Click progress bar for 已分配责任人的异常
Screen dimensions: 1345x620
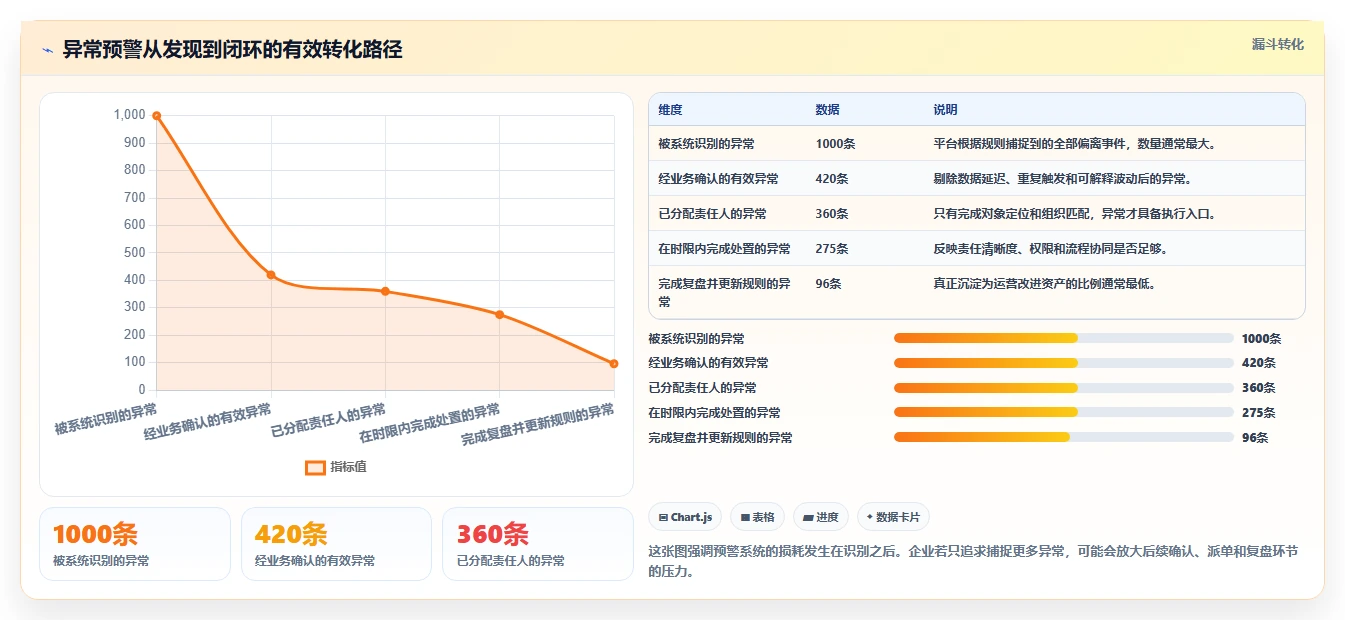click(x=1064, y=388)
